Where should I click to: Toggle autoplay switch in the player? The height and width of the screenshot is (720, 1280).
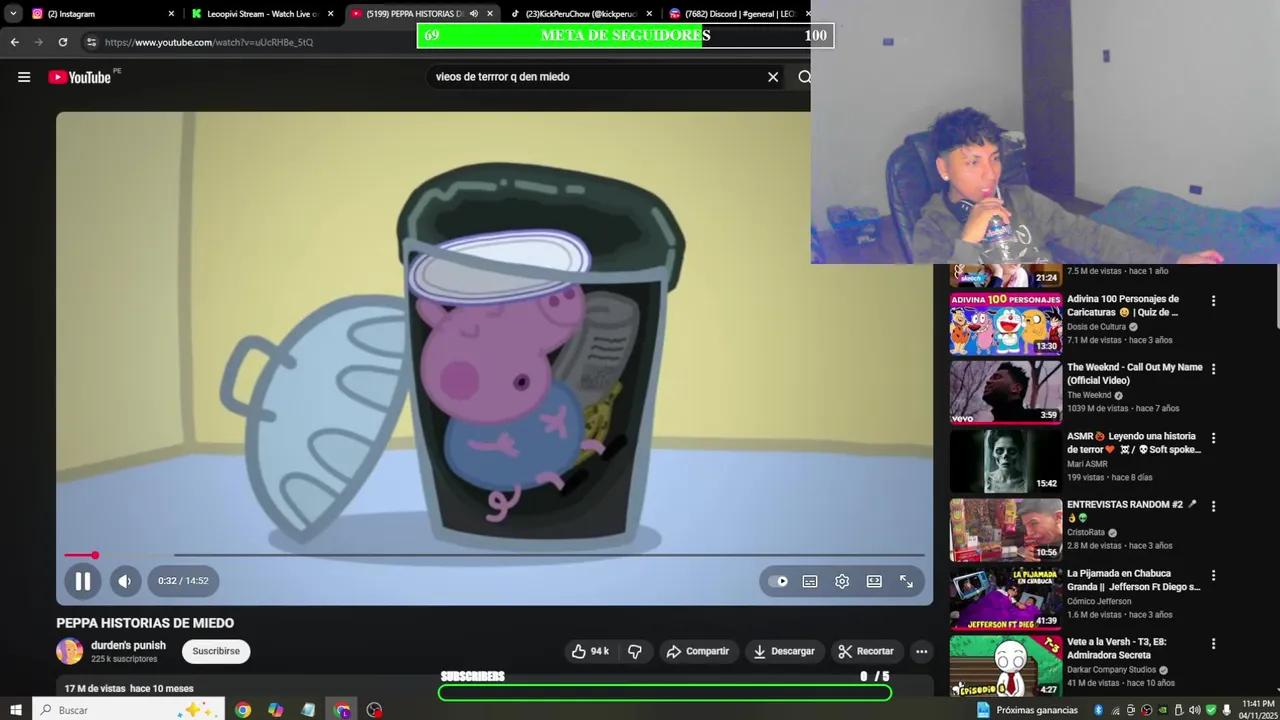tap(778, 581)
